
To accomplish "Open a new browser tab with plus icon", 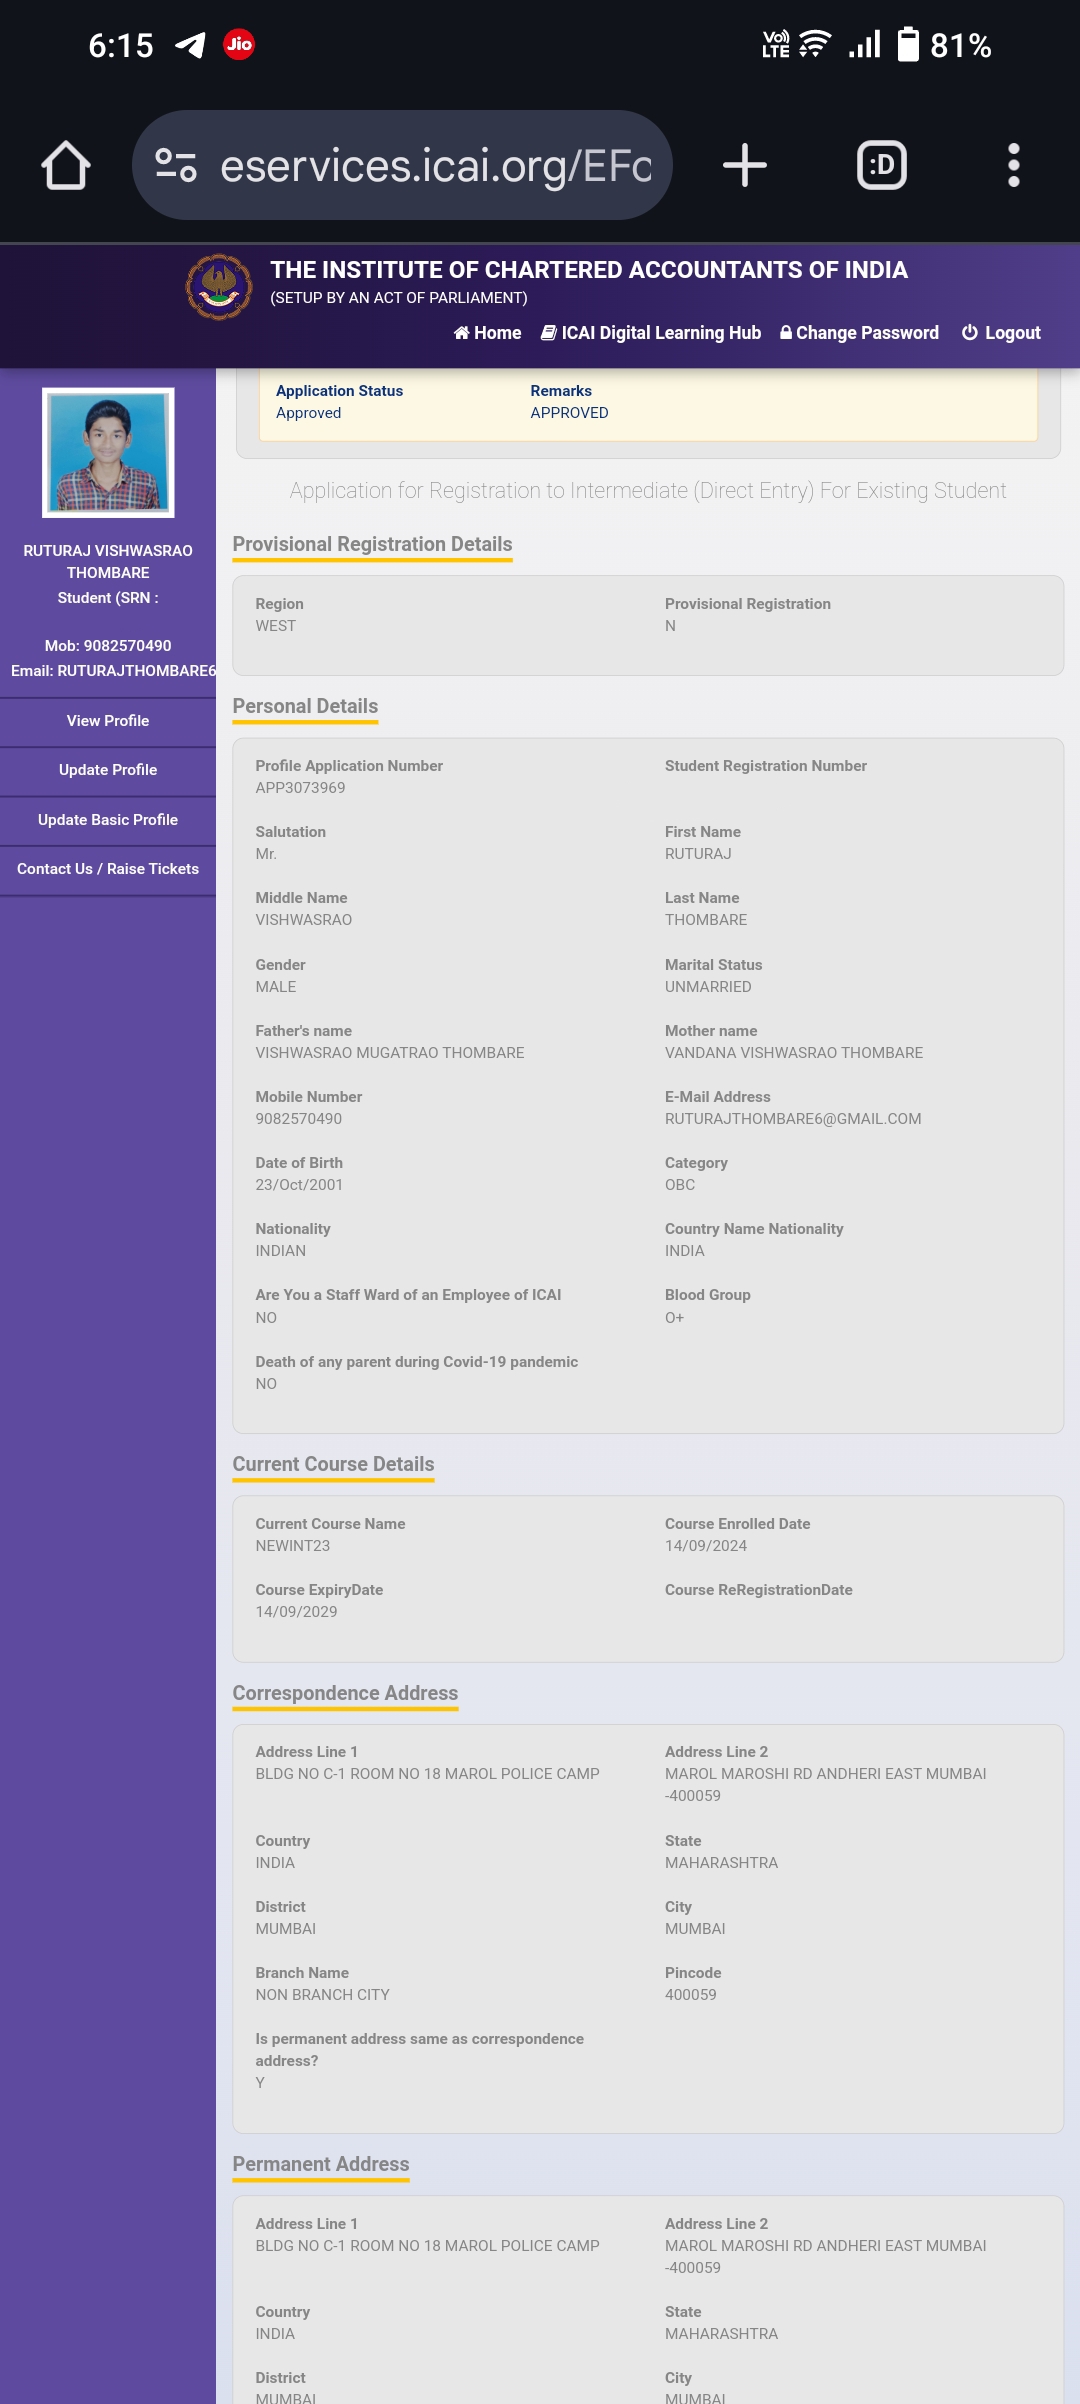I will point(745,165).
